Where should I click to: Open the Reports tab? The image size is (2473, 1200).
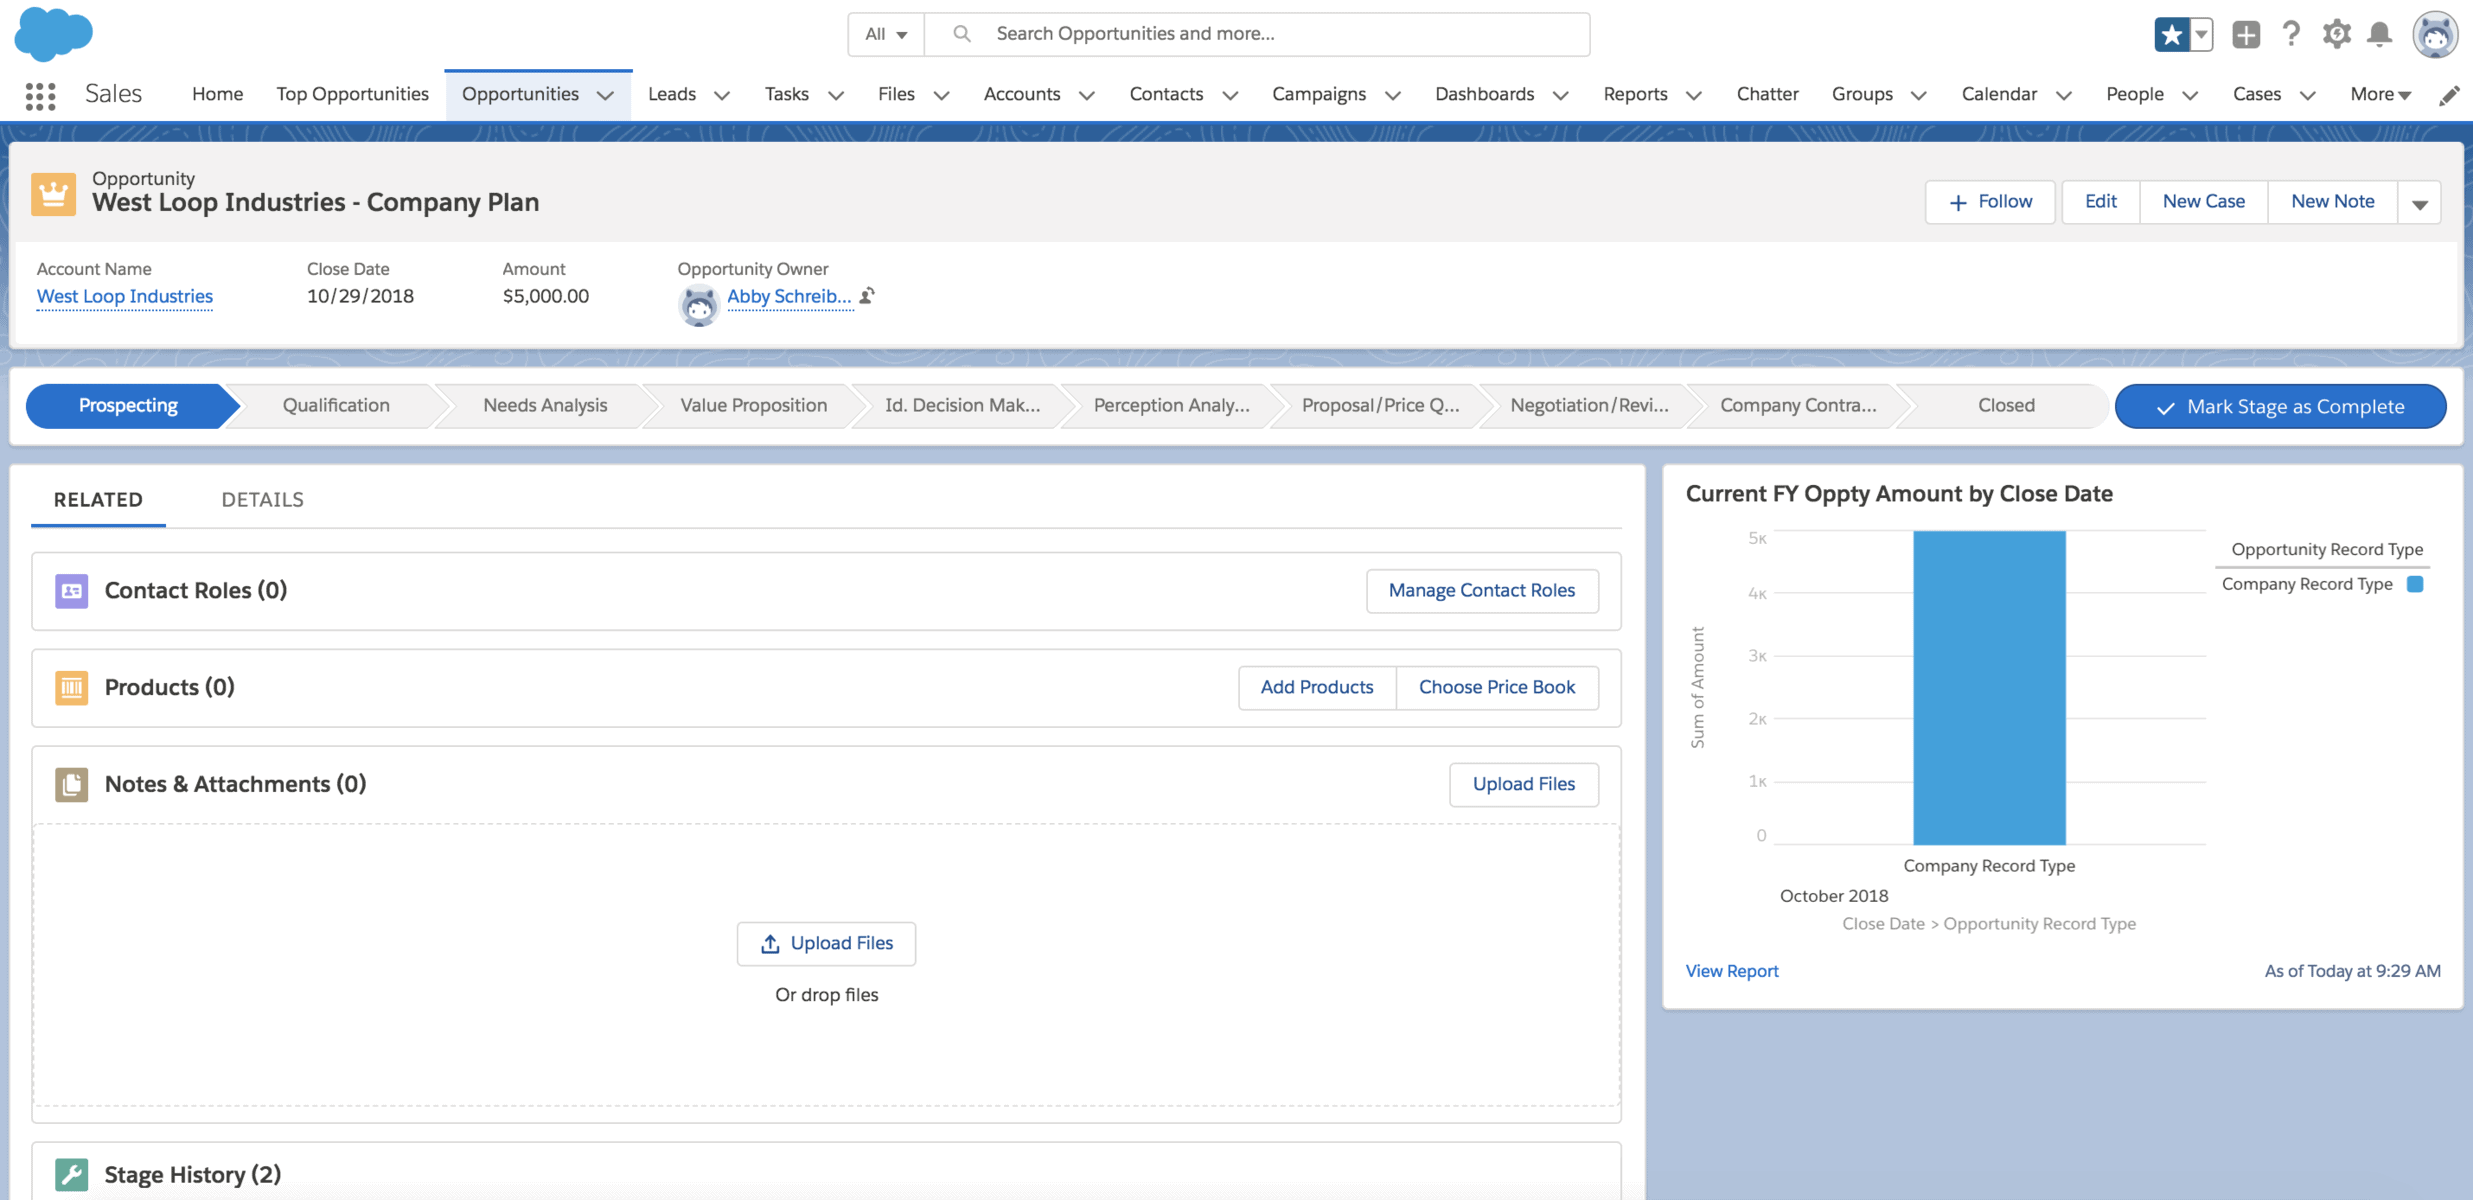point(1635,94)
